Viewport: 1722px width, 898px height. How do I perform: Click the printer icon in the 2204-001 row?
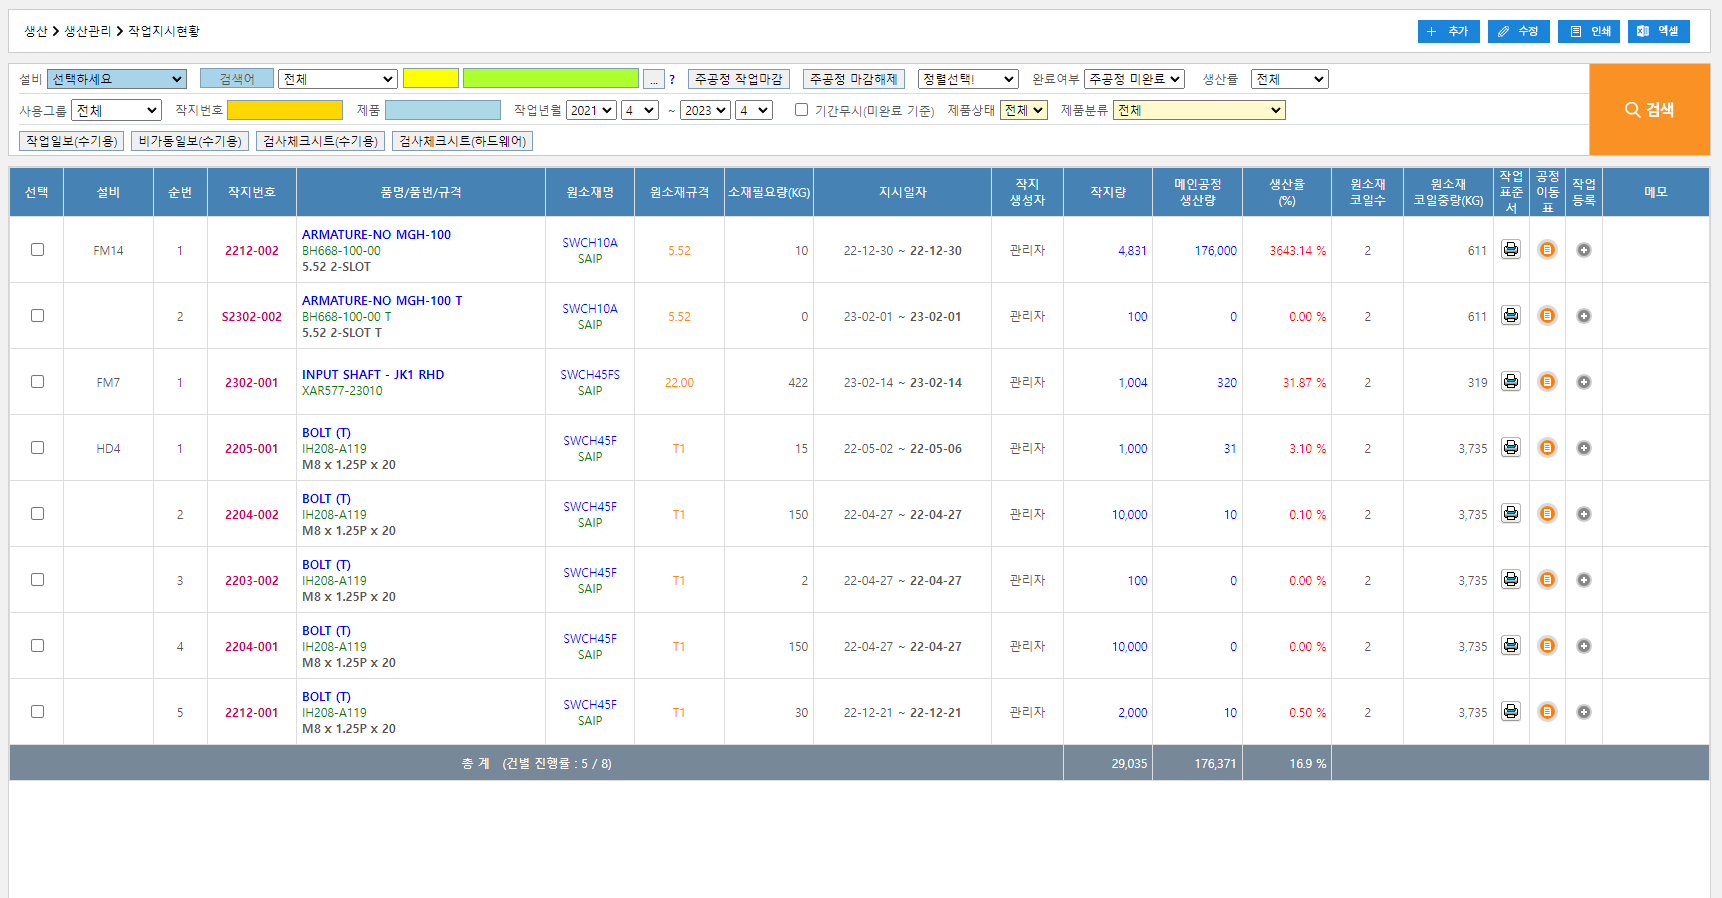(1511, 646)
